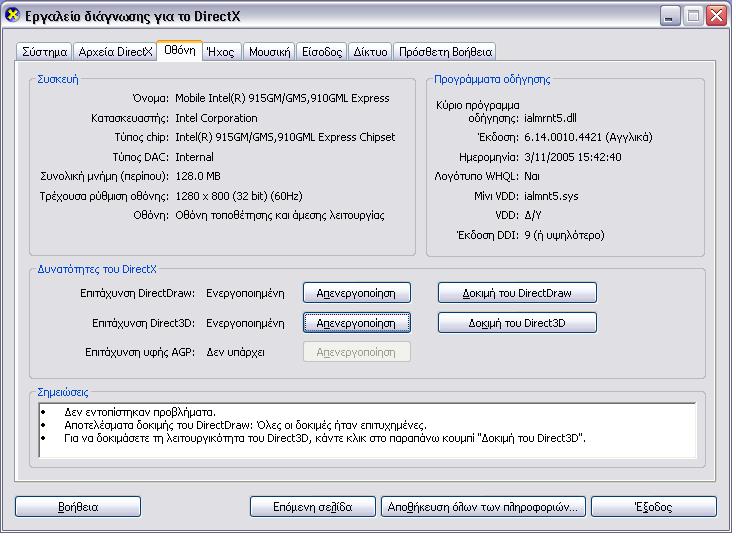This screenshot has height=537, width=736.
Task: Click Αποθήκευση όλων των πληροφοριών button
Action: [x=483, y=507]
